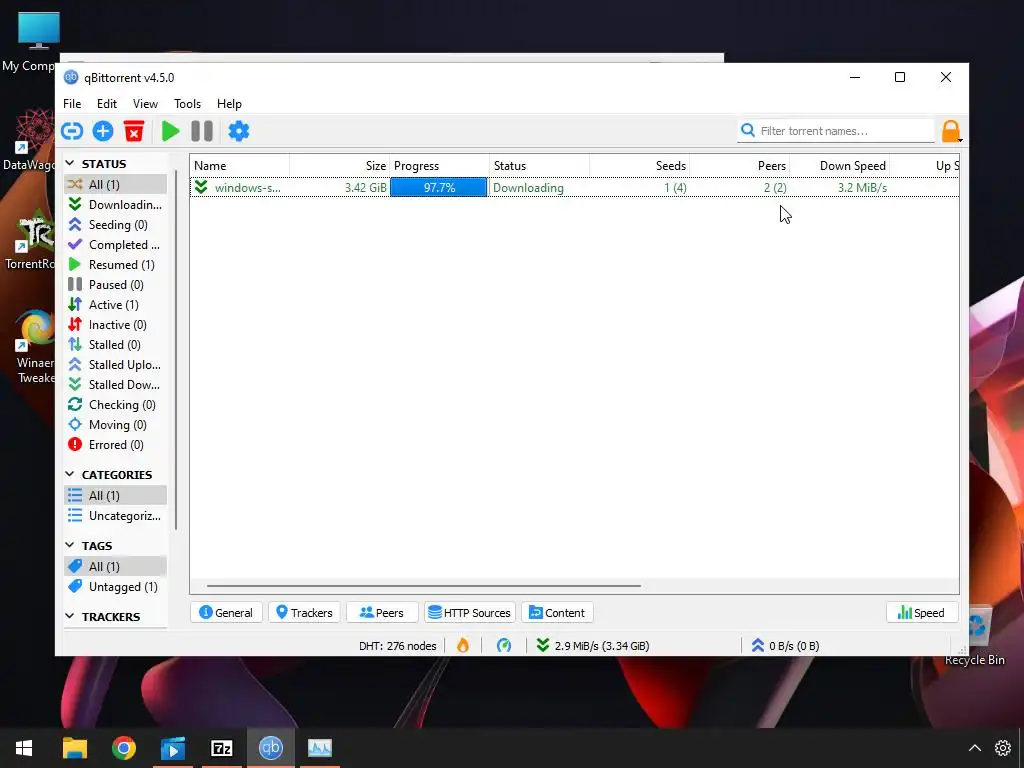Open the Help menu
Image resolution: width=1024 pixels, height=768 pixels.
pyautogui.click(x=229, y=104)
